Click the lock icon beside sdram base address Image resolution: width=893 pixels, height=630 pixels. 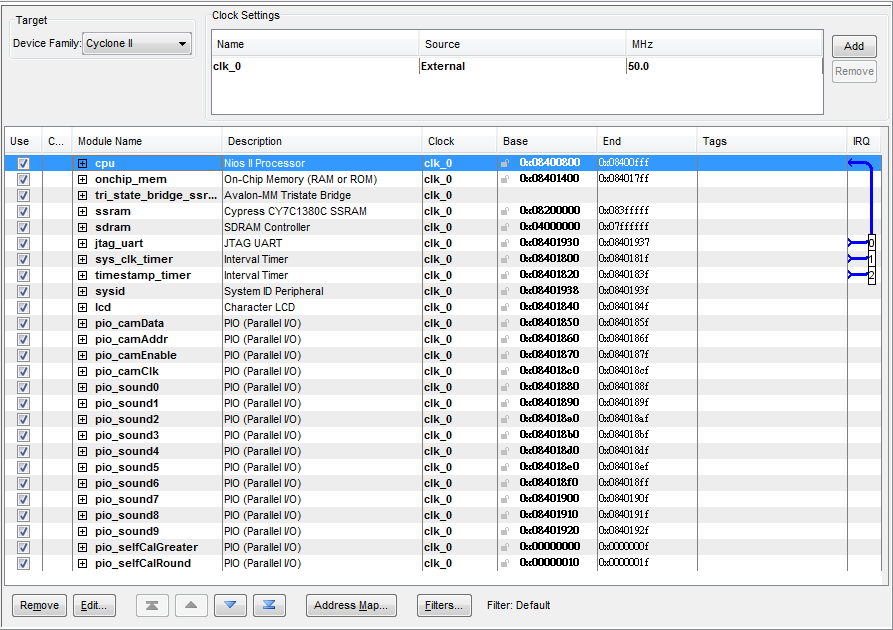pyautogui.click(x=505, y=227)
